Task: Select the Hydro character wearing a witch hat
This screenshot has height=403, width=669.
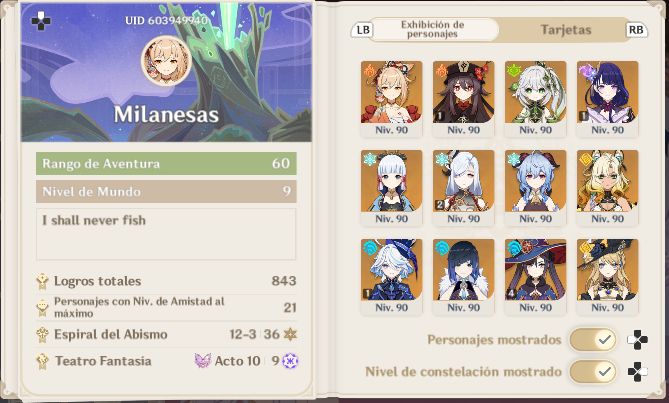Action: 535,277
